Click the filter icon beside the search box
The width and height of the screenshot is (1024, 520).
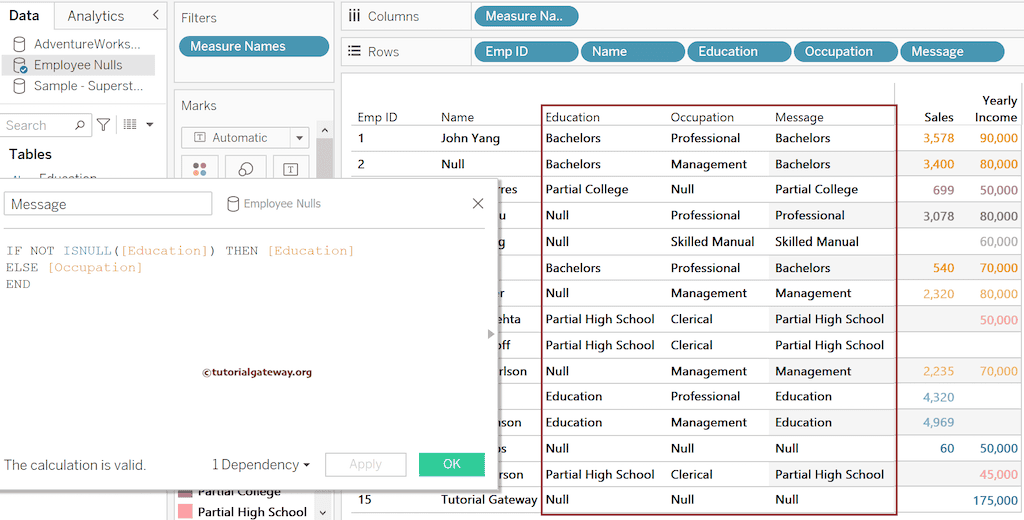coord(103,125)
